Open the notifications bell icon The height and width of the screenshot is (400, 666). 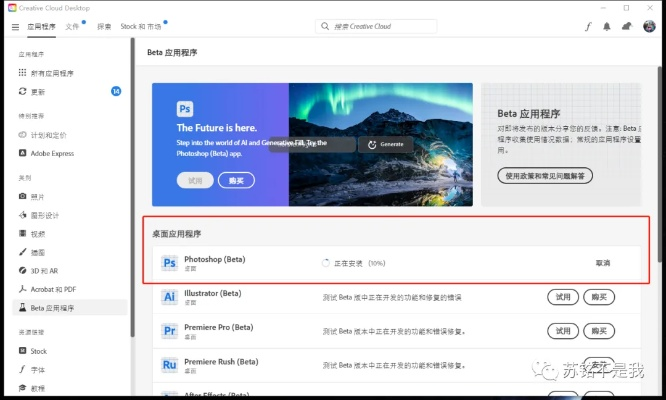pos(607,26)
